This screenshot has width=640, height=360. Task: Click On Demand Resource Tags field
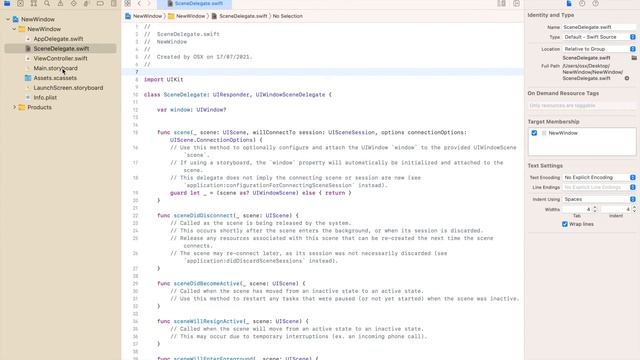[582, 106]
